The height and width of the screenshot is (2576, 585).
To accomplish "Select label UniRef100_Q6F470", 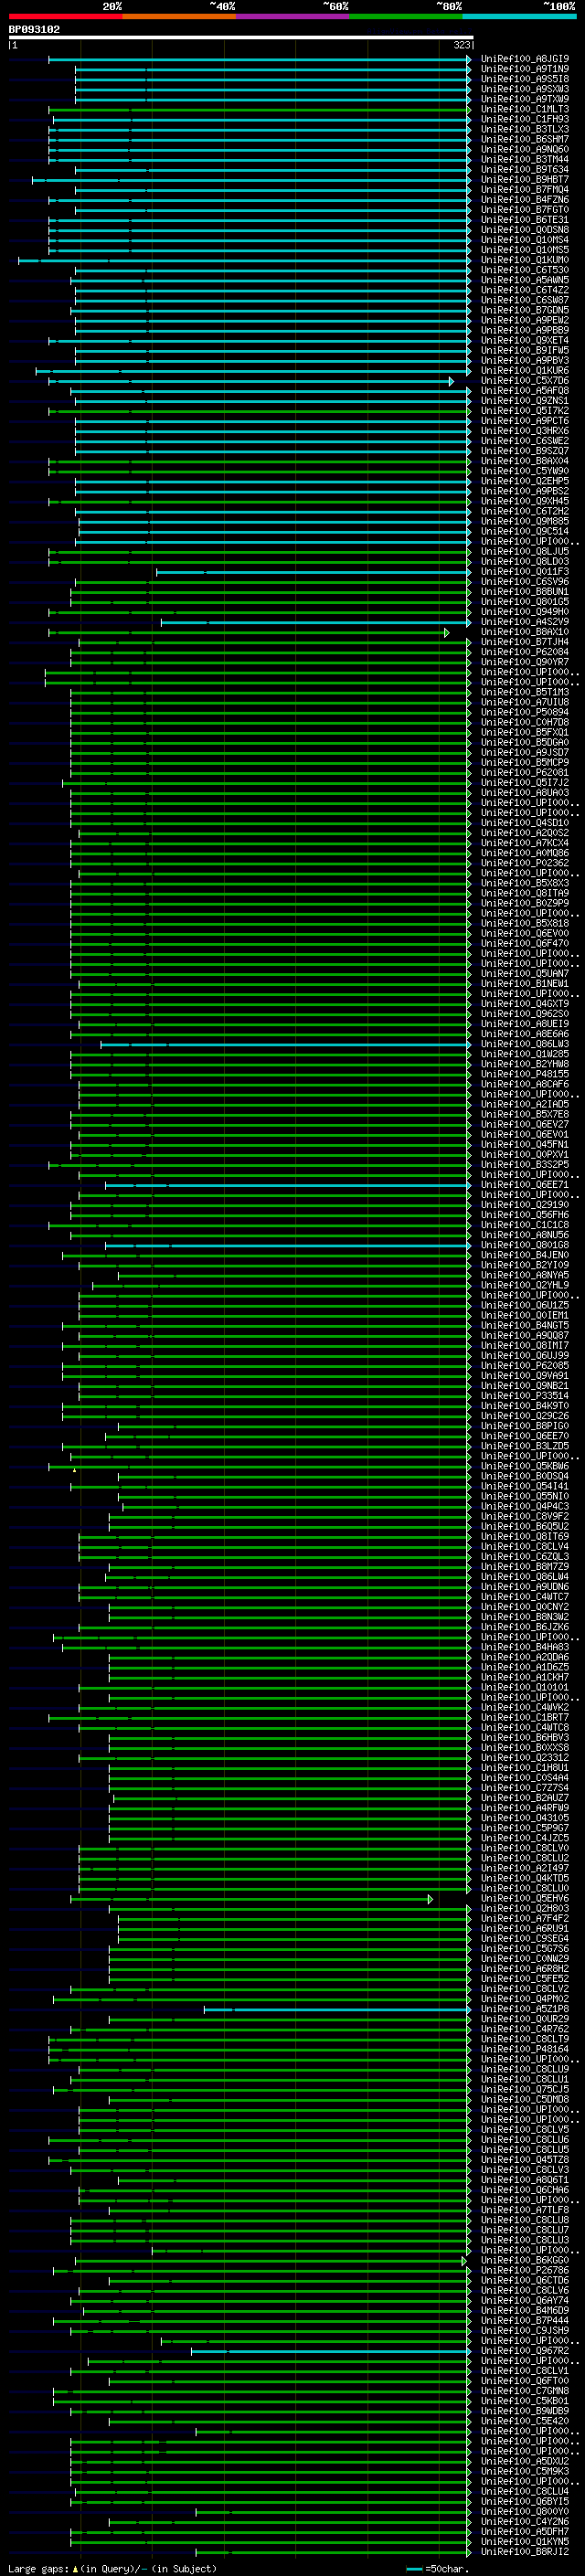I will pyautogui.click(x=525, y=943).
